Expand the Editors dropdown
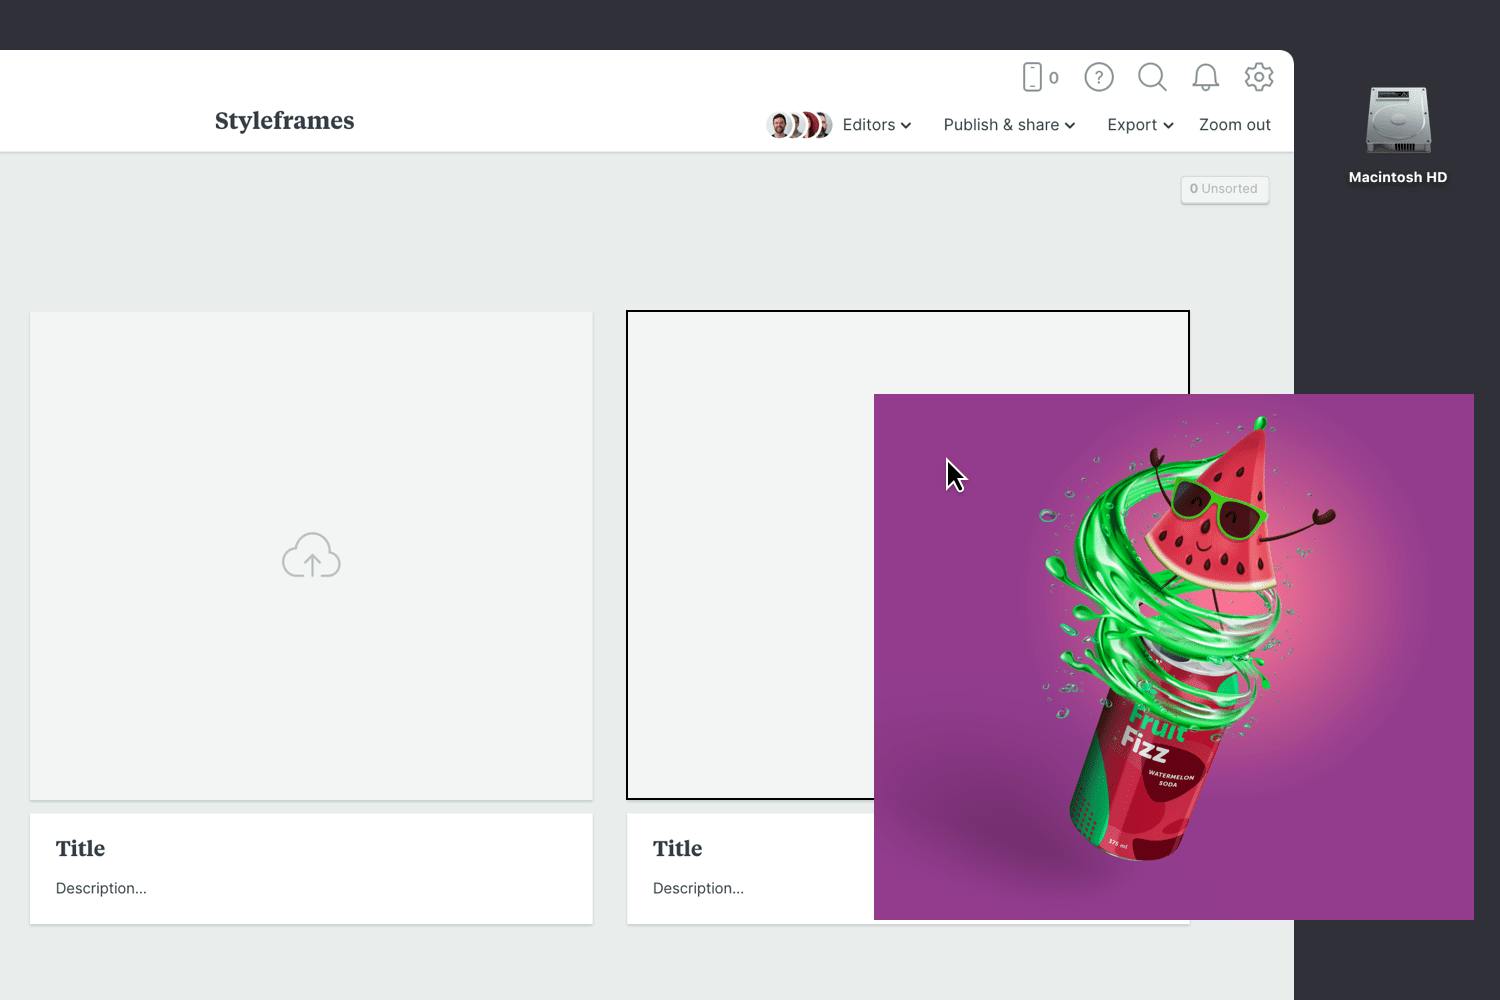Image resolution: width=1500 pixels, height=1000 pixels. coord(875,124)
